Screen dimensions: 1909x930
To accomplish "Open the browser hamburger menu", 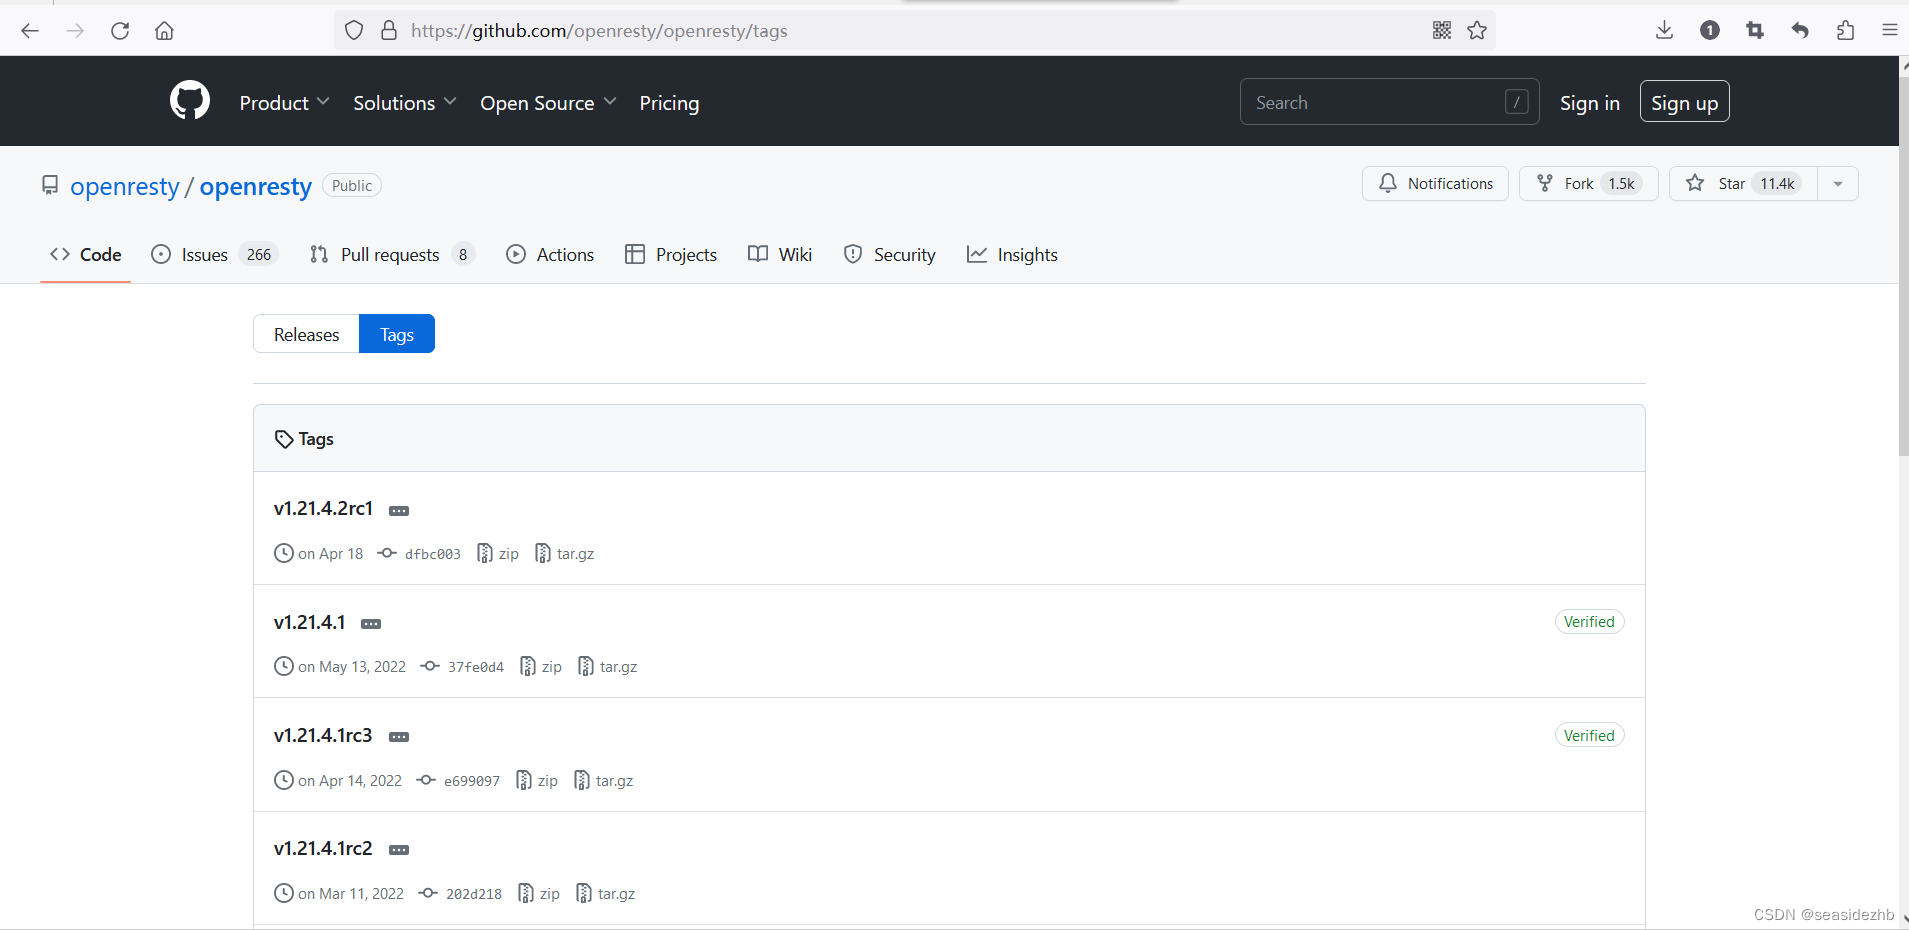I will (1890, 31).
